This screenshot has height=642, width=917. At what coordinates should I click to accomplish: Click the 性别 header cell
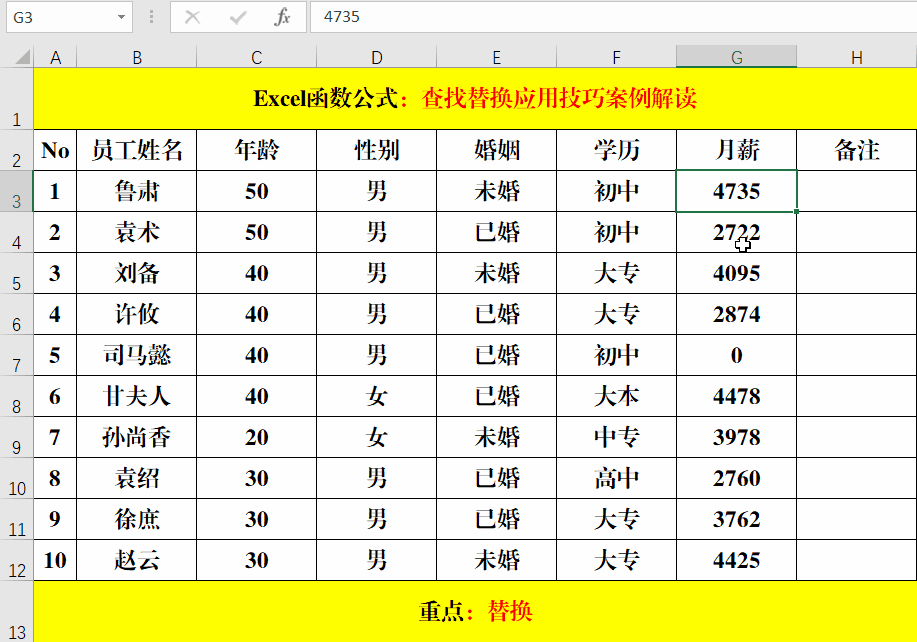click(377, 150)
